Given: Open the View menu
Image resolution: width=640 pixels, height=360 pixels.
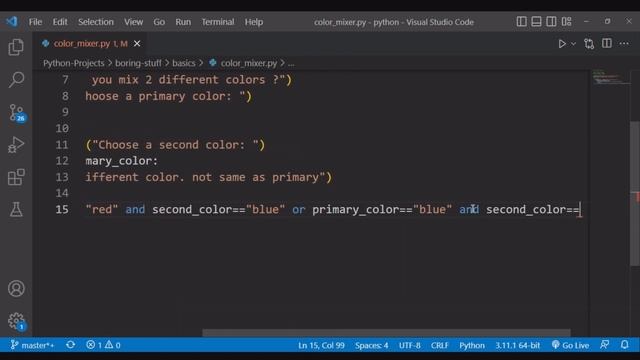Looking at the screenshot, I should (x=133, y=22).
